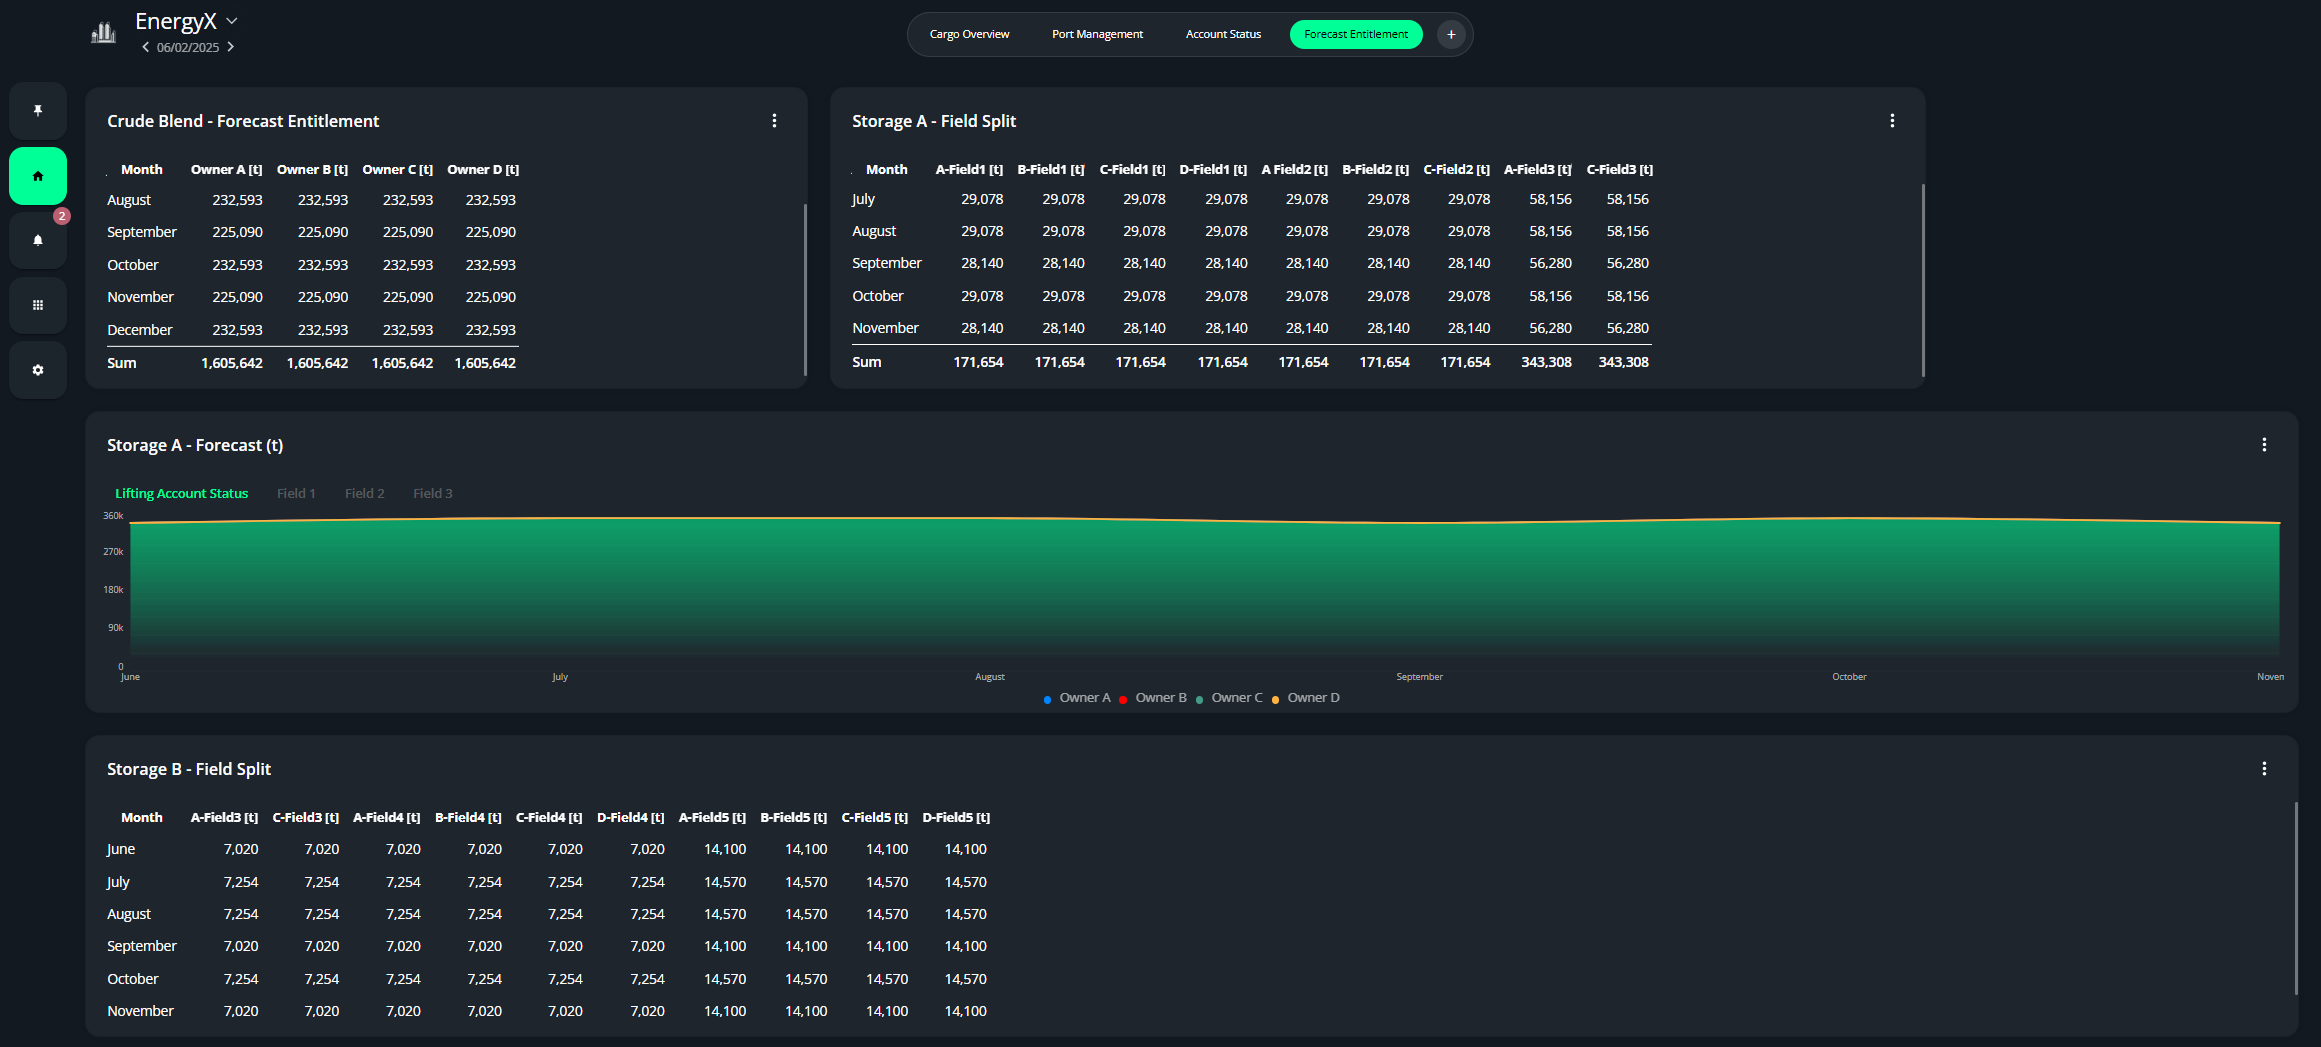The image size is (2321, 1047).
Task: Select August row in Crude Blend table
Action: (x=312, y=200)
